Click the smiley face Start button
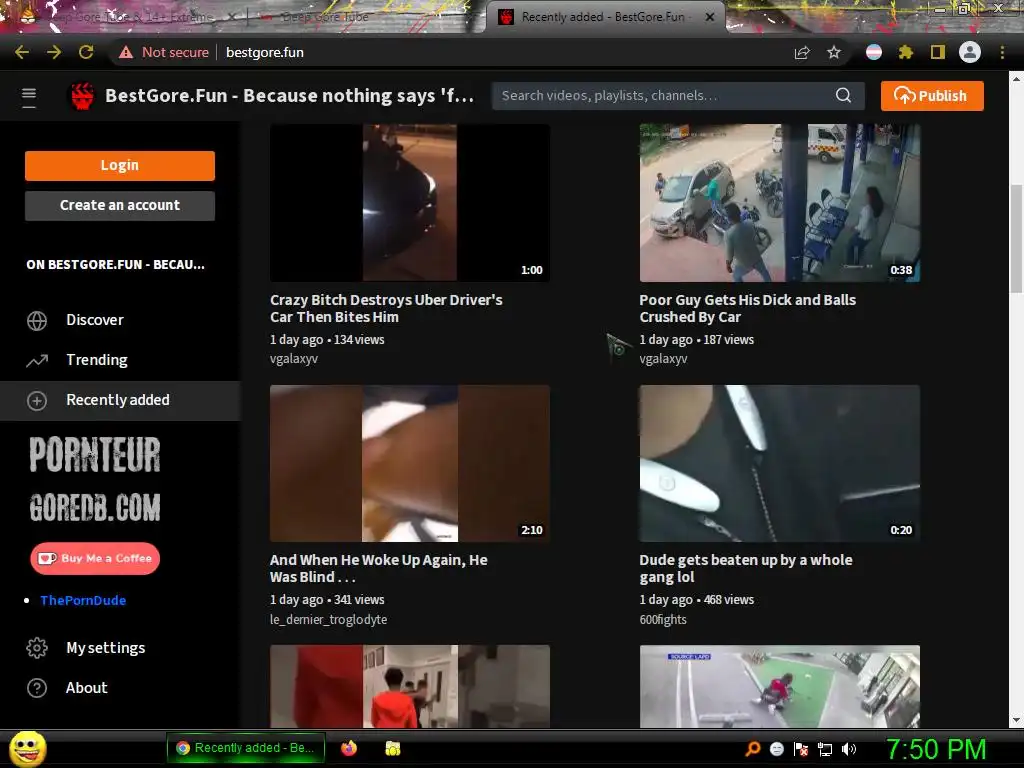The image size is (1024, 768). [x=27, y=748]
